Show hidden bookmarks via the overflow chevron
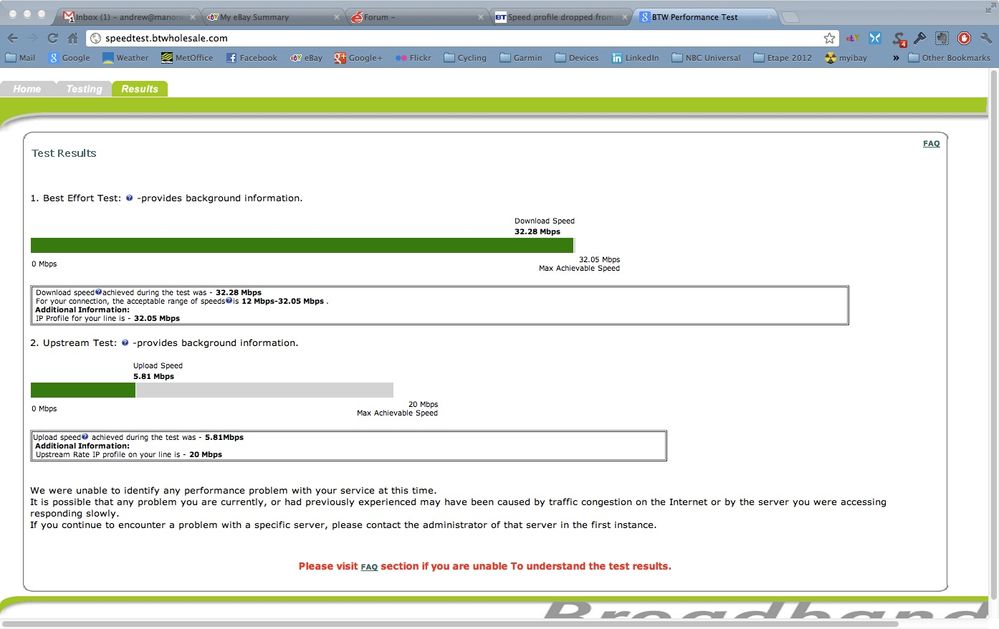This screenshot has width=999, height=629. click(896, 57)
